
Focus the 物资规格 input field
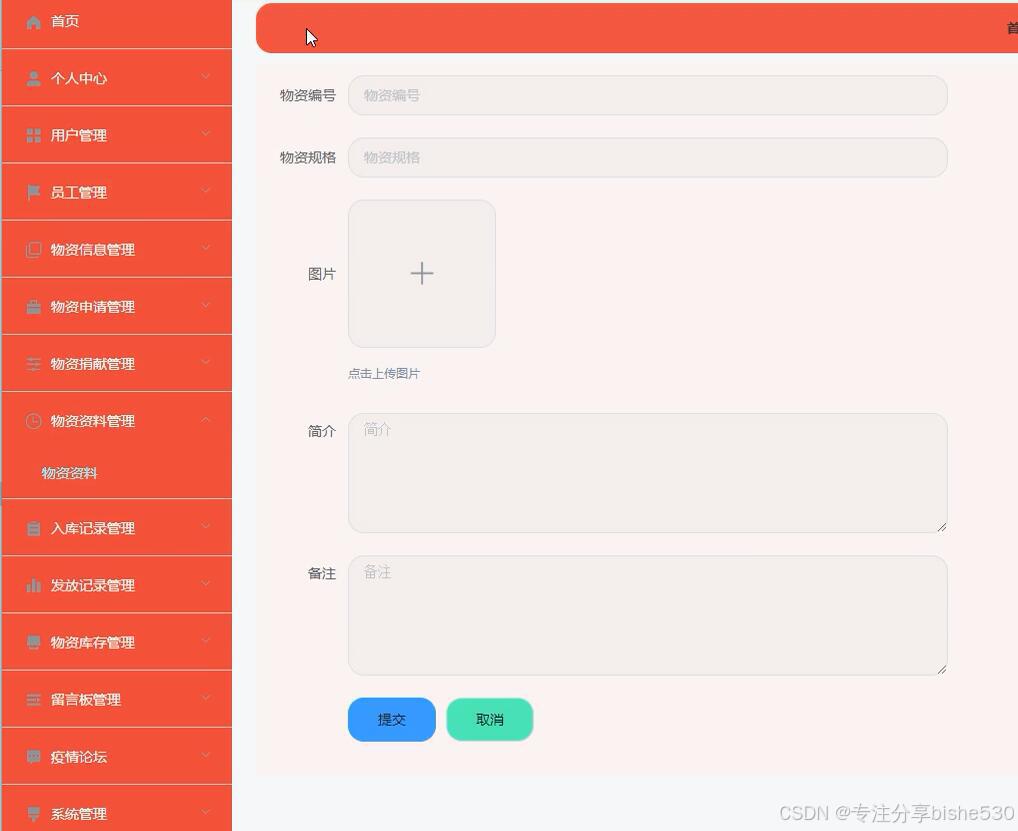click(647, 158)
